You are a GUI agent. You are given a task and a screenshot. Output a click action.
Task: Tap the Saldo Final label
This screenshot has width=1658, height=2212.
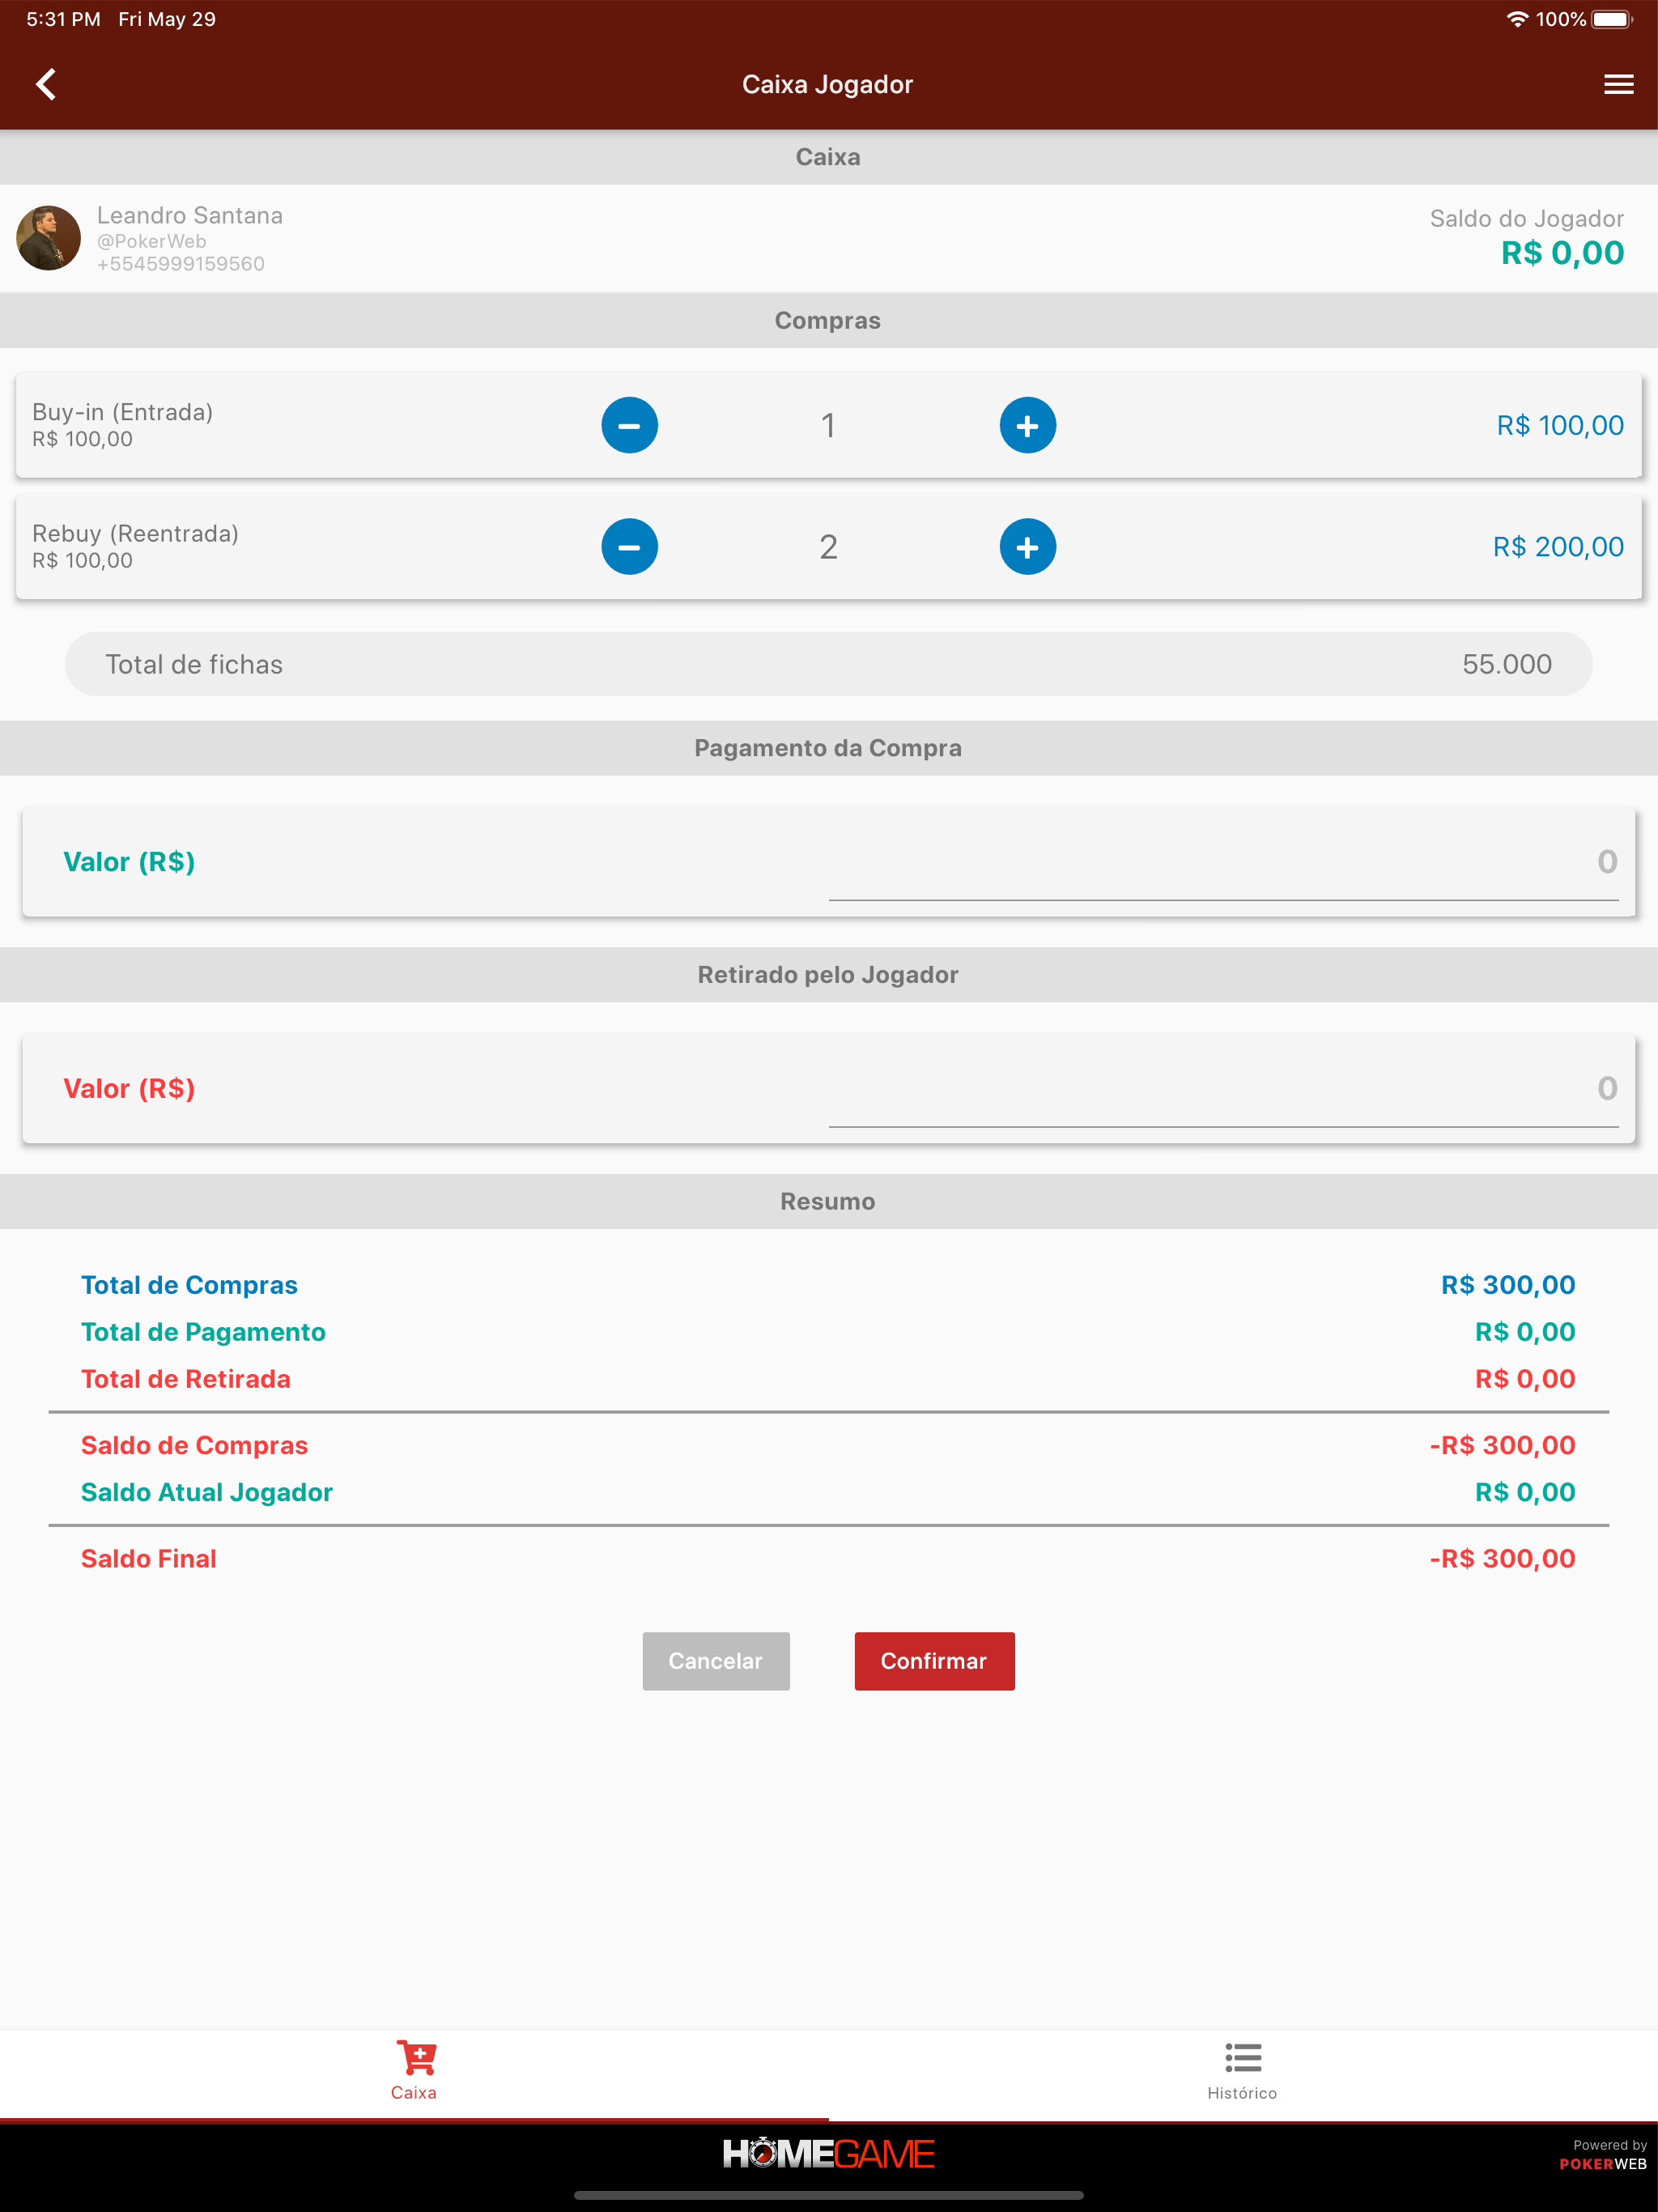[x=149, y=1559]
